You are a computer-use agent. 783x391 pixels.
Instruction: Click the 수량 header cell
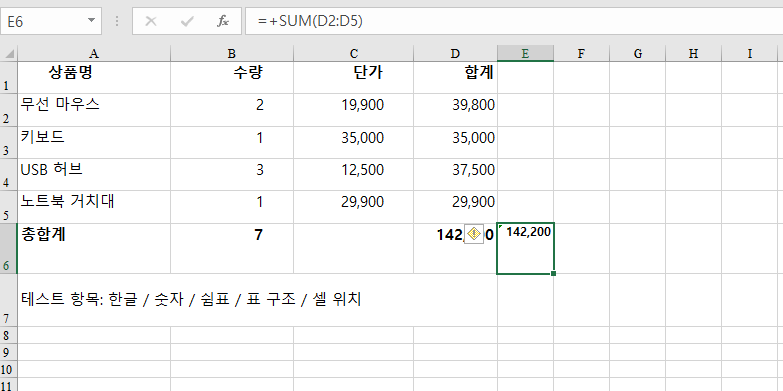[x=232, y=77]
